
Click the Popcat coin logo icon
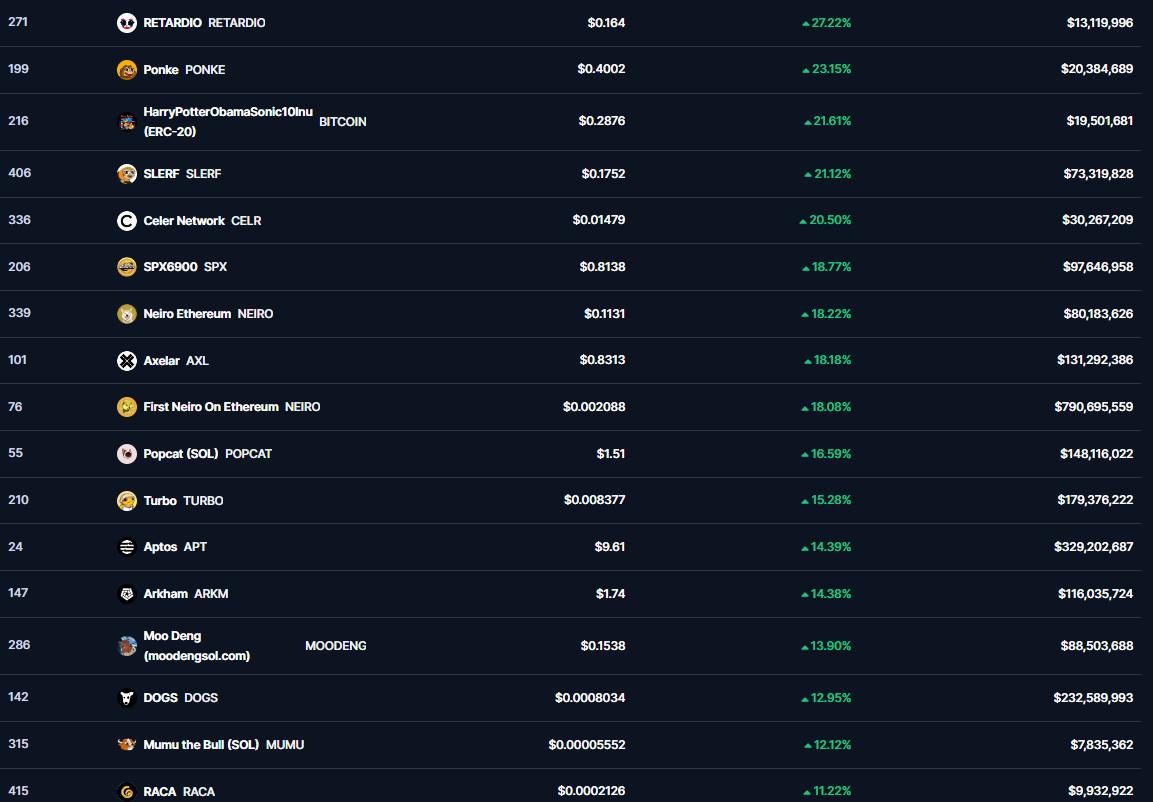[127, 454]
